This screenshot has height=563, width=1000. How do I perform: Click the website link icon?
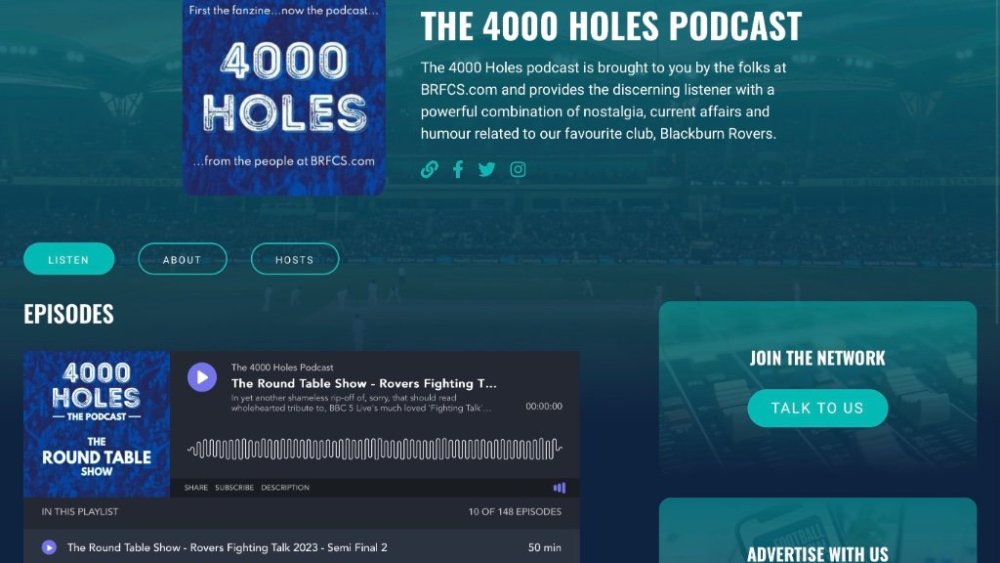click(429, 169)
